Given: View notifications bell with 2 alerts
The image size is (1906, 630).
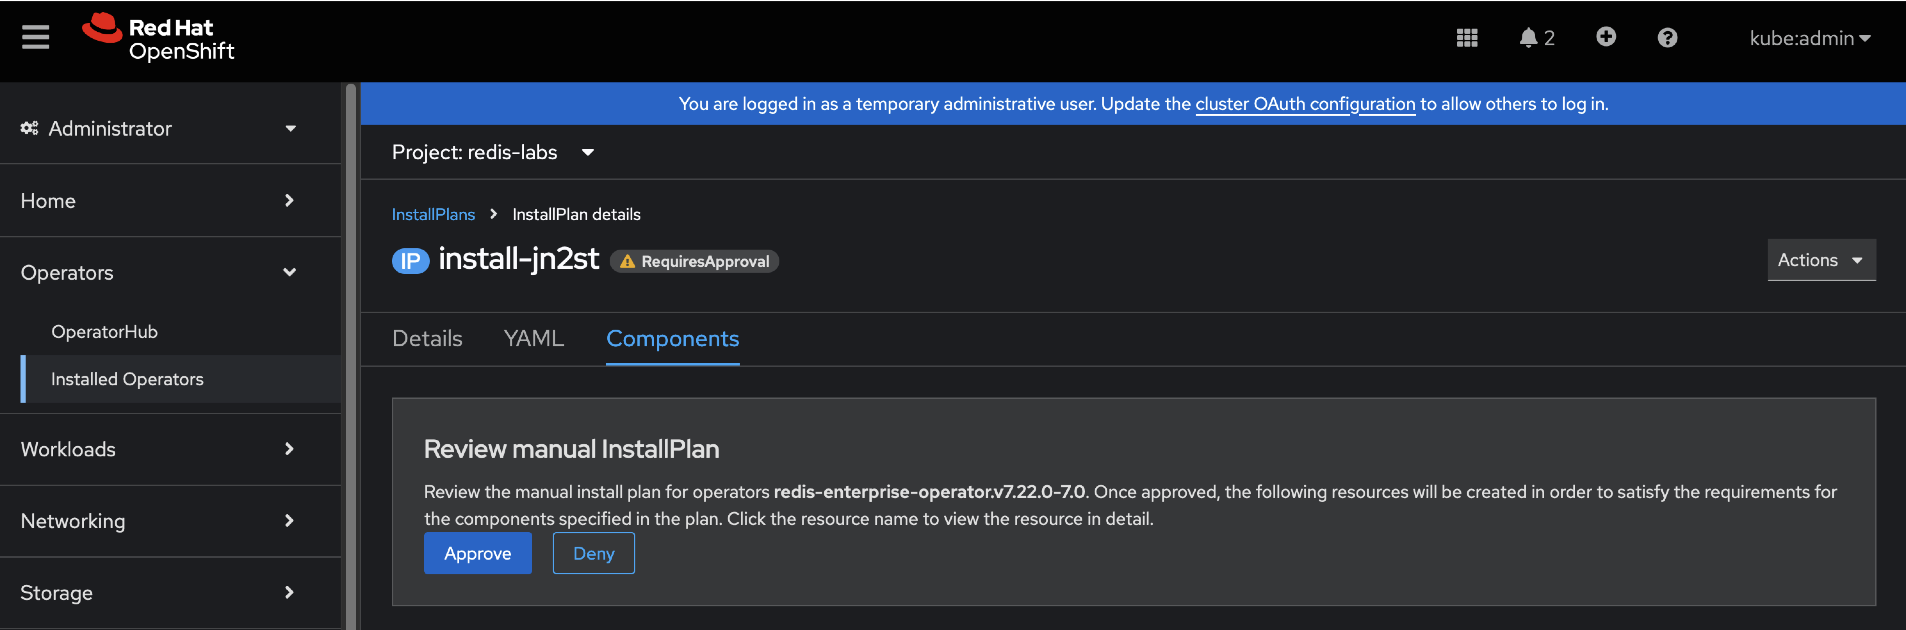Looking at the screenshot, I should pyautogui.click(x=1536, y=38).
